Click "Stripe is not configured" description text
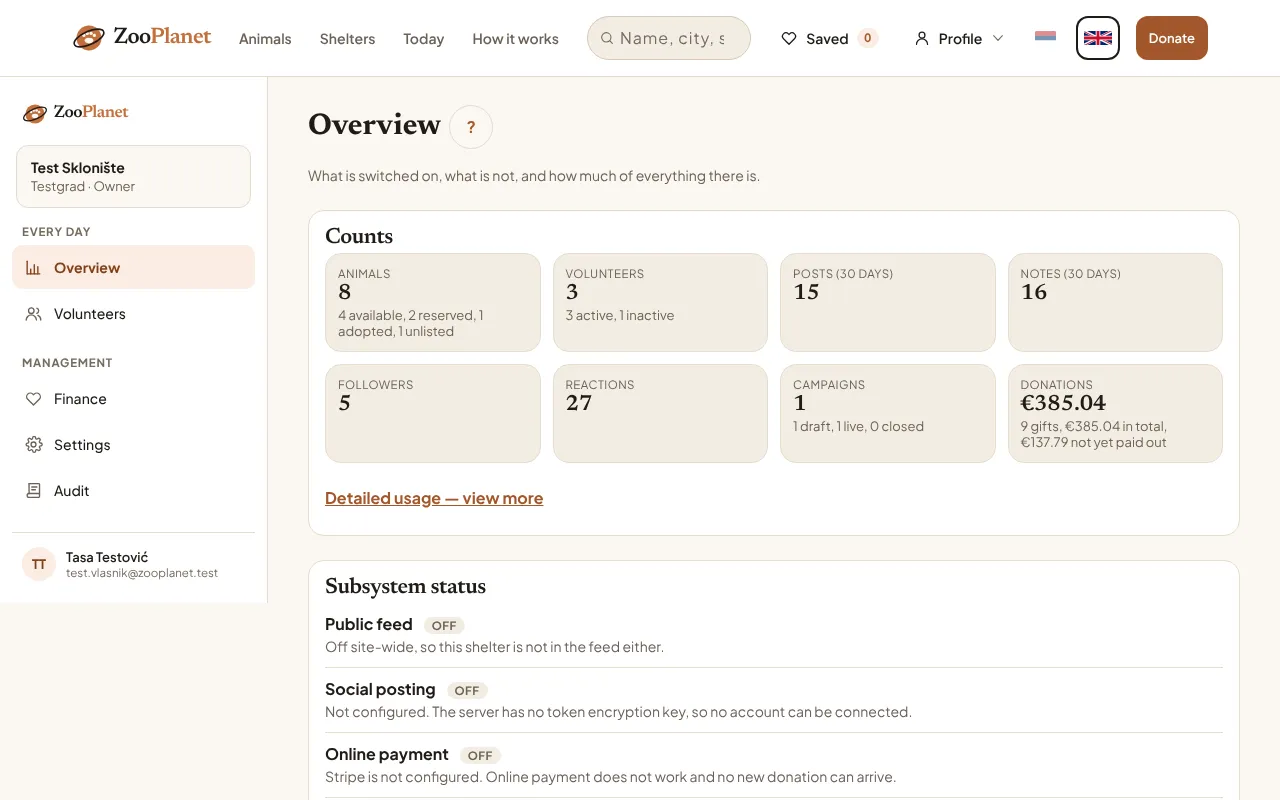 point(610,777)
